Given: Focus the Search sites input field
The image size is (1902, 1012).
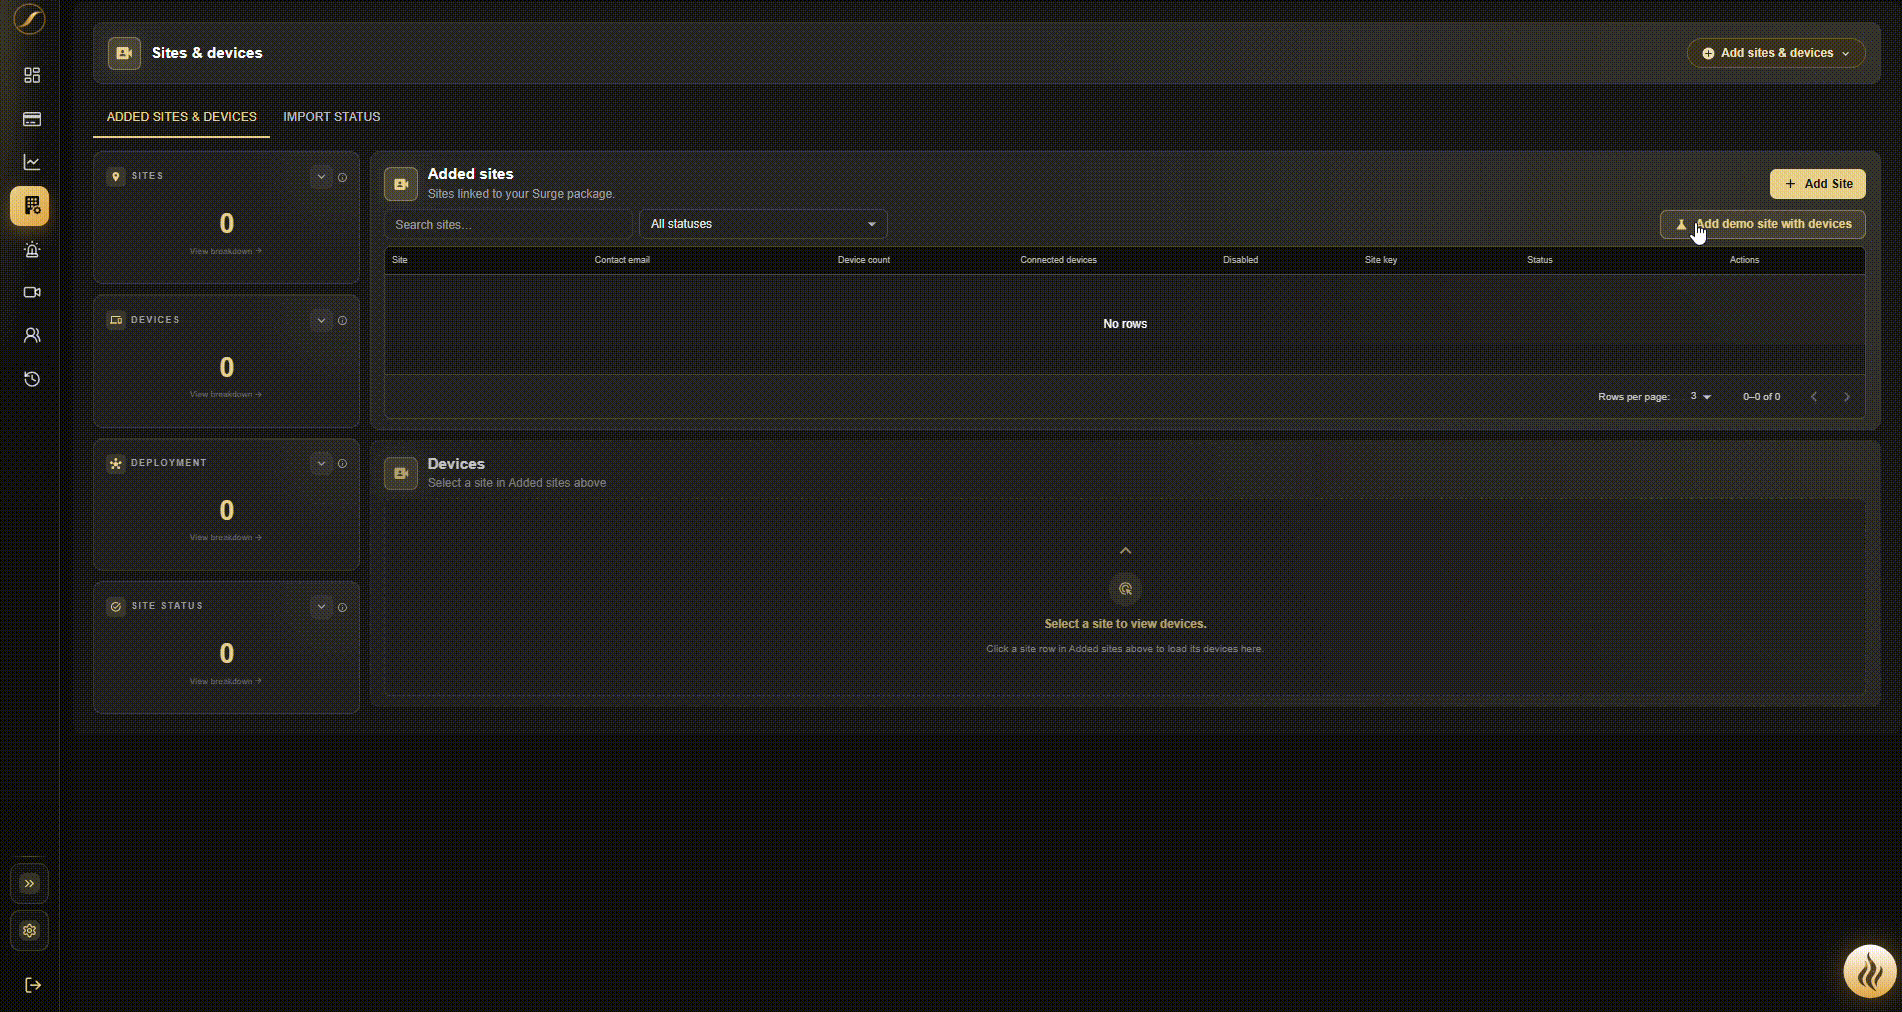Looking at the screenshot, I should pos(508,224).
